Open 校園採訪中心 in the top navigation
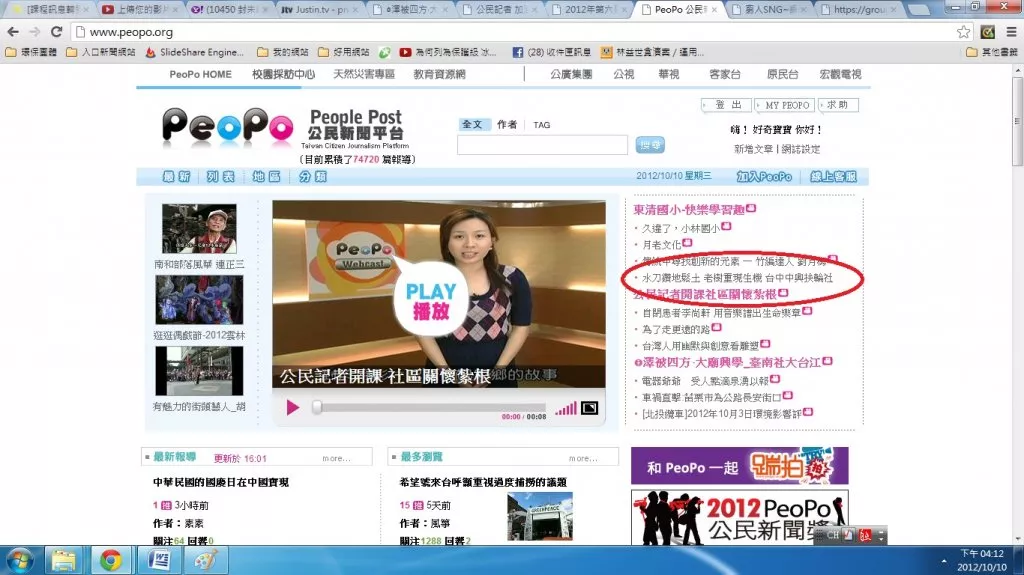 (283, 74)
